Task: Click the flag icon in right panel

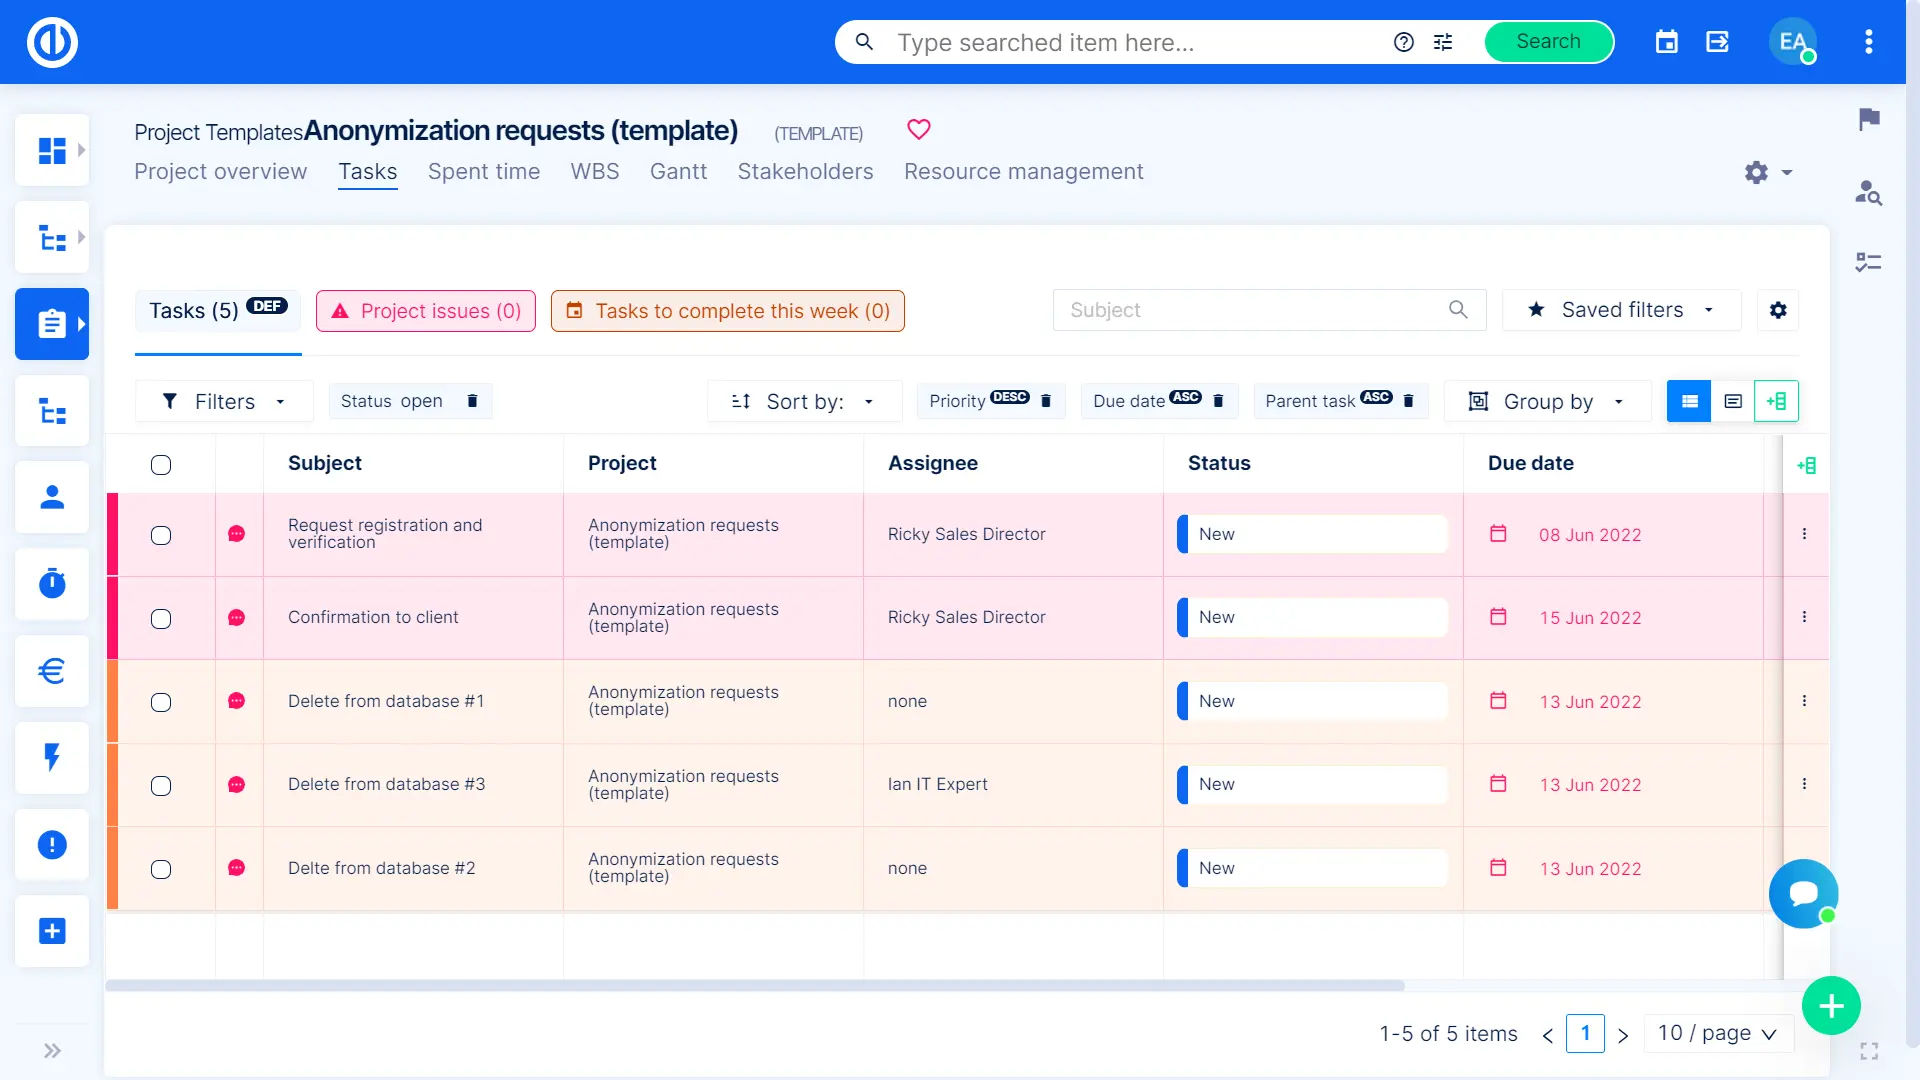Action: [1868, 119]
